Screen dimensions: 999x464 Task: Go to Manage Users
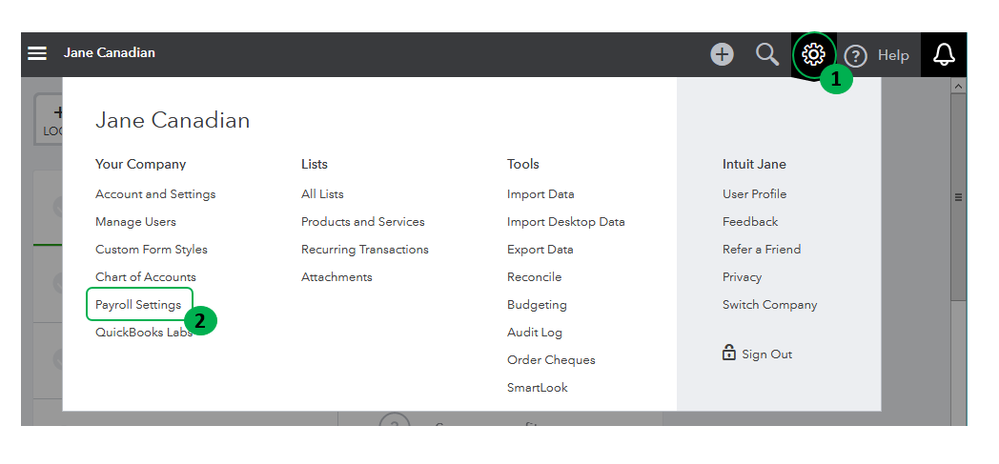[135, 222]
